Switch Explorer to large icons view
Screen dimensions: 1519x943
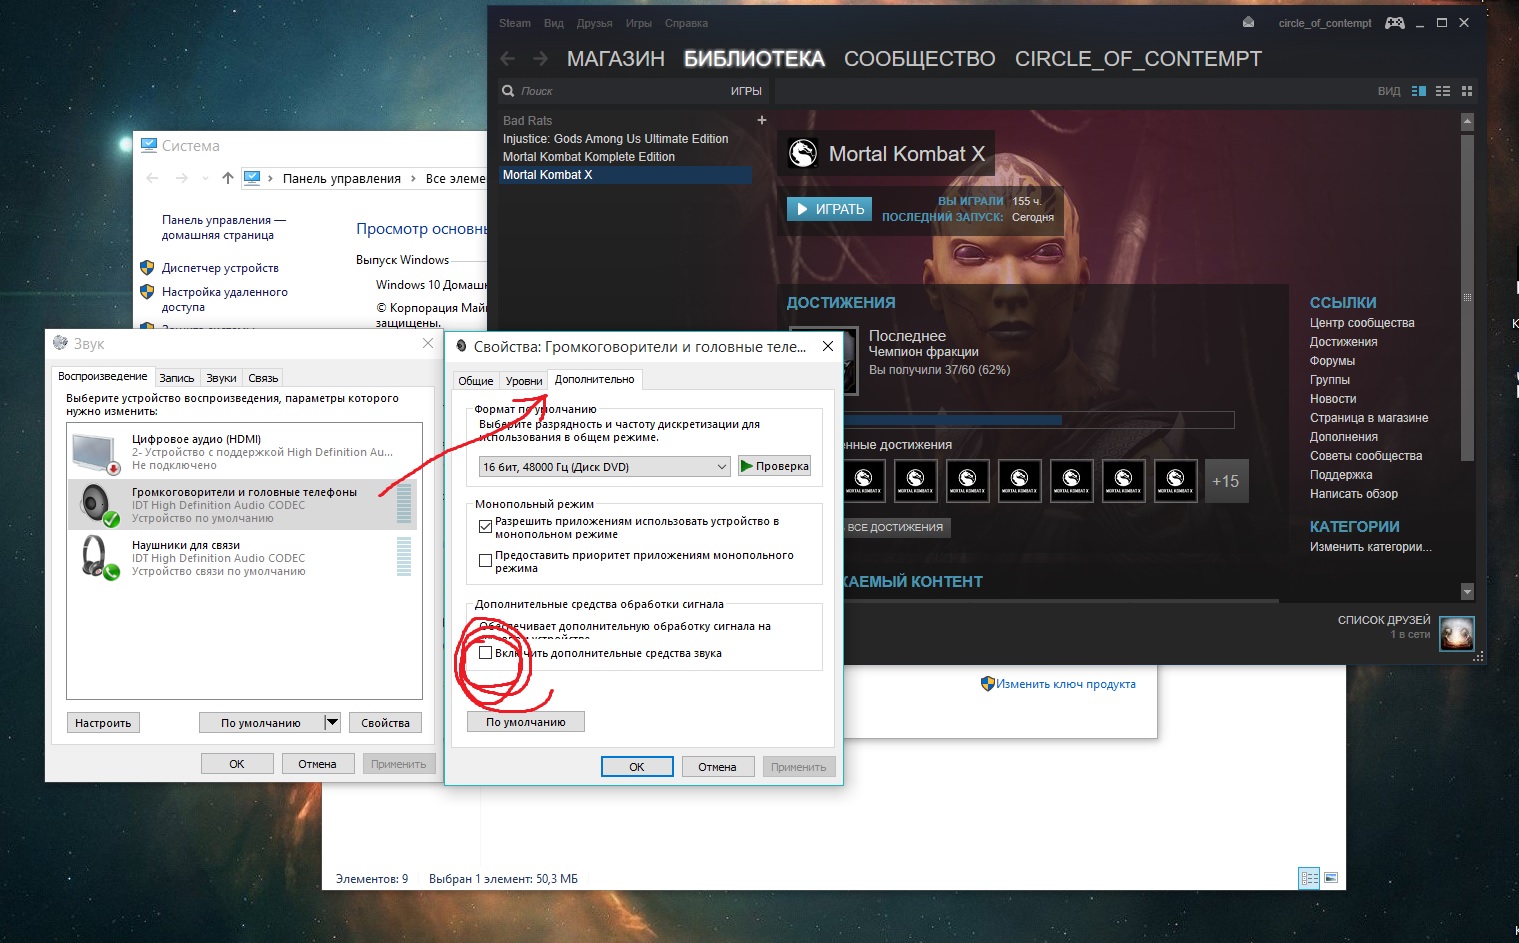[x=1331, y=878]
